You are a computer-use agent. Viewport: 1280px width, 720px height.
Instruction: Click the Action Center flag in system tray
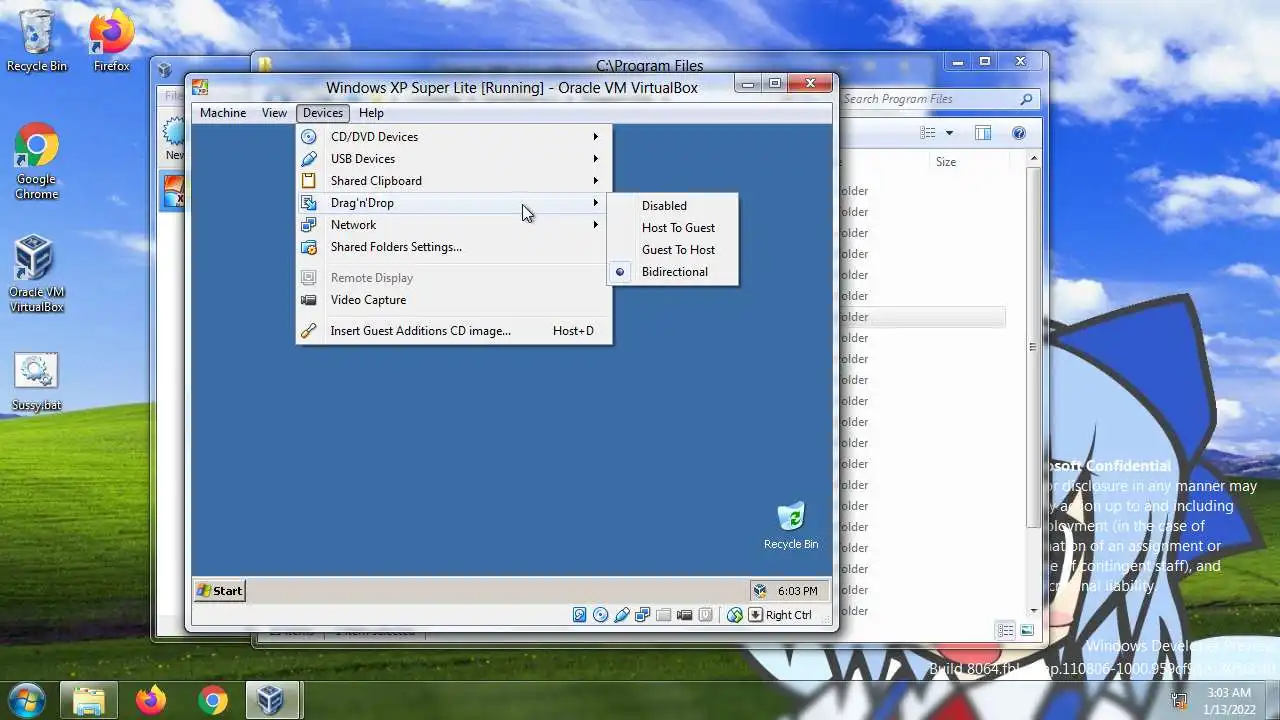[x=1179, y=701]
